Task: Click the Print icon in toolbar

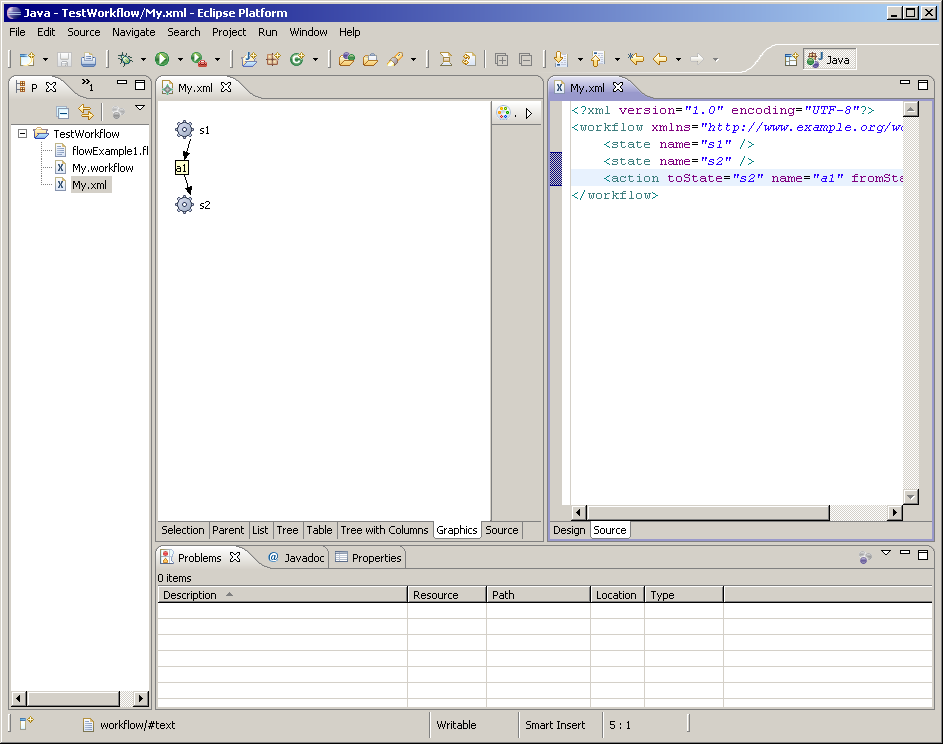Action: click(89, 60)
